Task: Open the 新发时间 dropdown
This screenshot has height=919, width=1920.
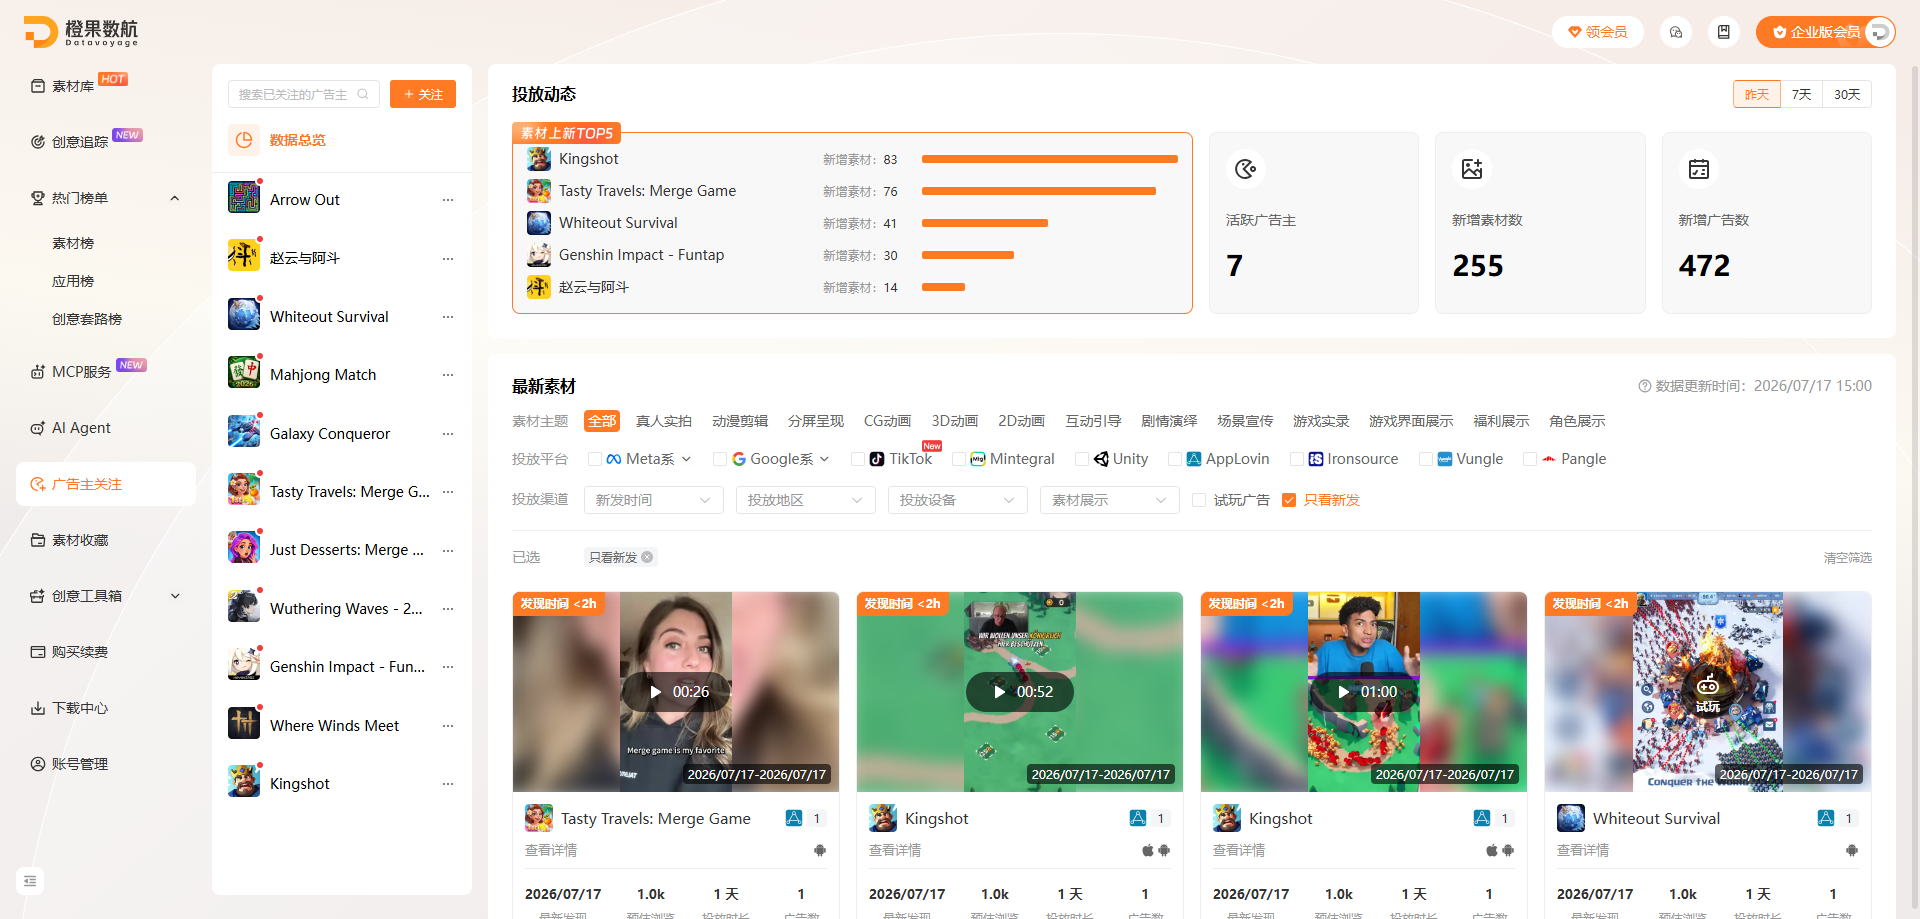Action: pyautogui.click(x=654, y=500)
